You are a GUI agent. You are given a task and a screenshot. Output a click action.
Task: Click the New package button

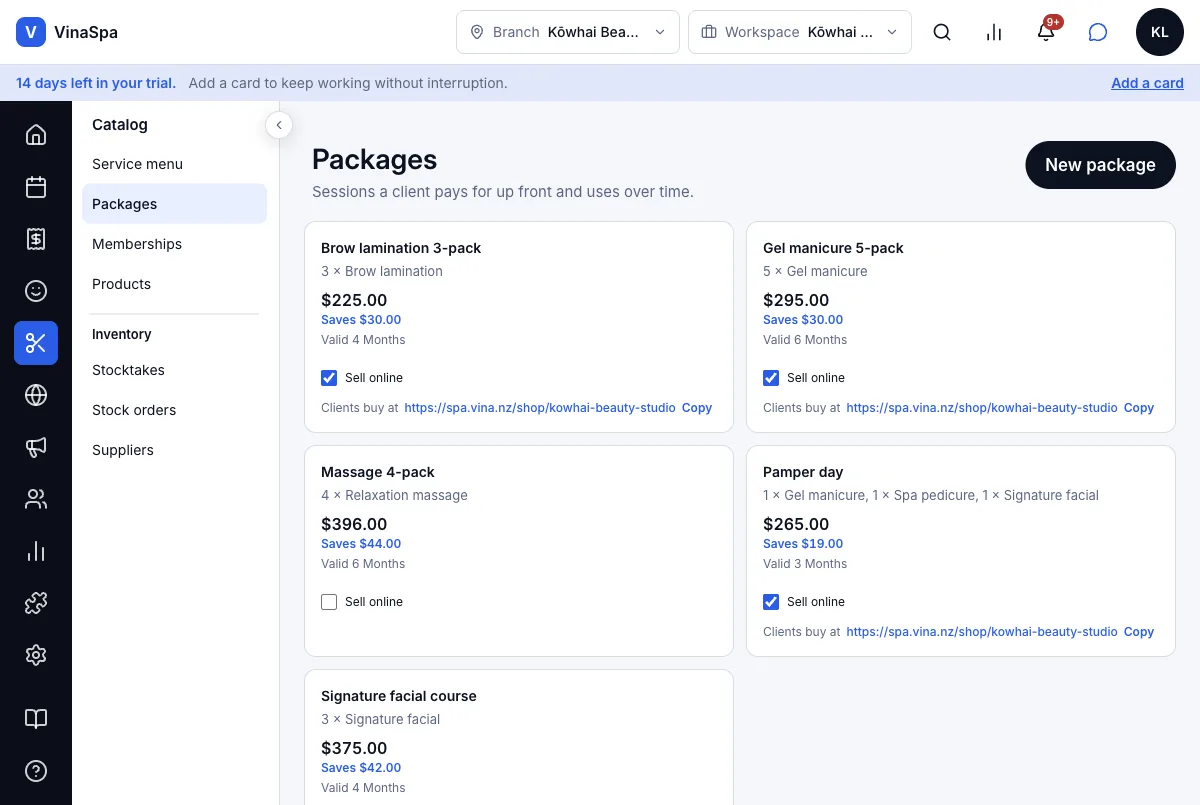click(x=1100, y=165)
